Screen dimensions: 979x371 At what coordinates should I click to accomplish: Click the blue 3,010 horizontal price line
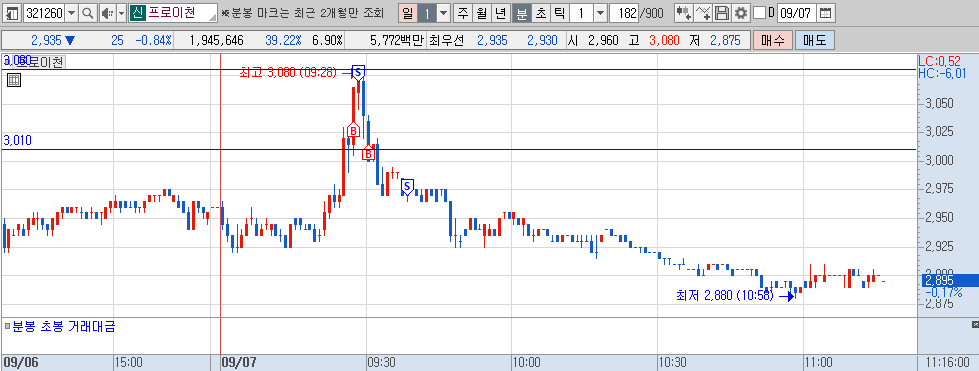(459, 149)
